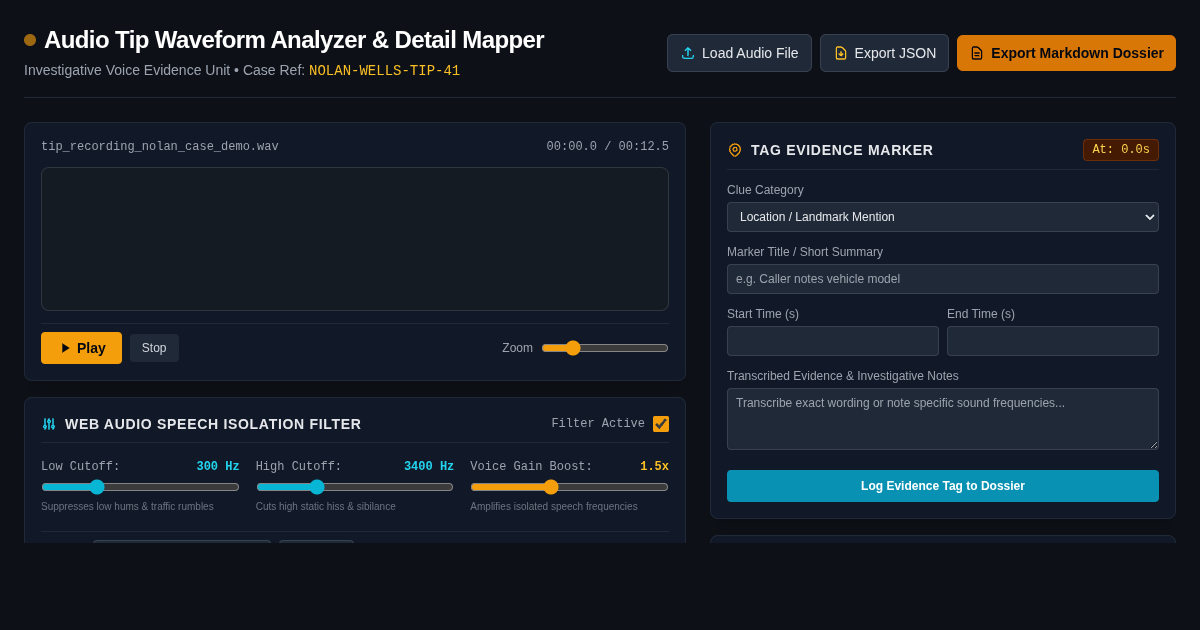Click the Play triangle icon

65,348
